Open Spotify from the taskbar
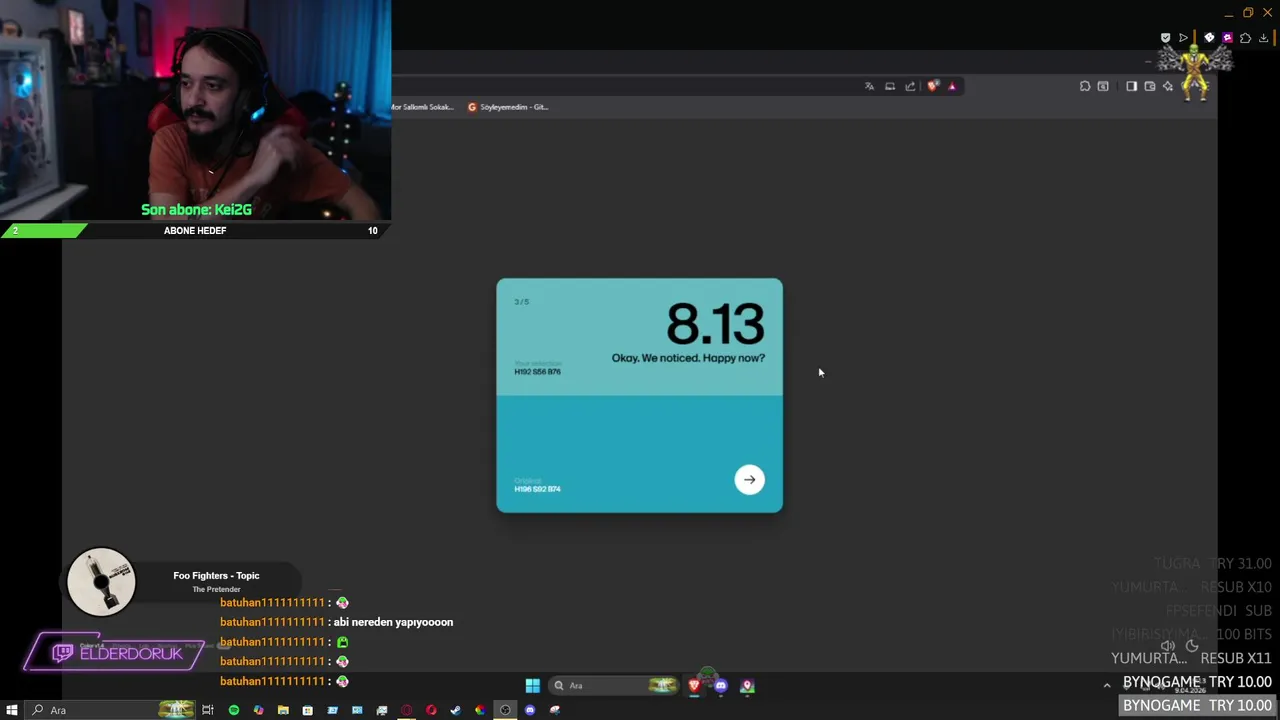This screenshot has height=720, width=1280. (234, 710)
